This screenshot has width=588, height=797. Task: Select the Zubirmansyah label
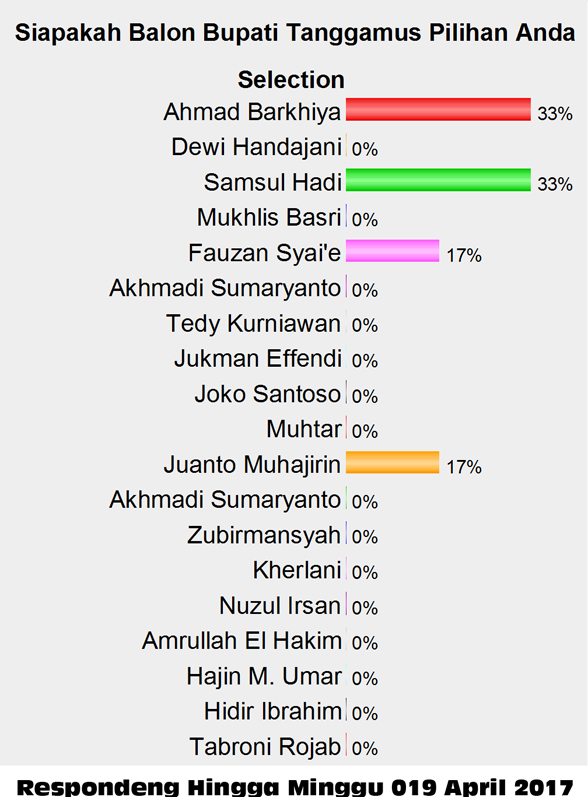(x=264, y=535)
